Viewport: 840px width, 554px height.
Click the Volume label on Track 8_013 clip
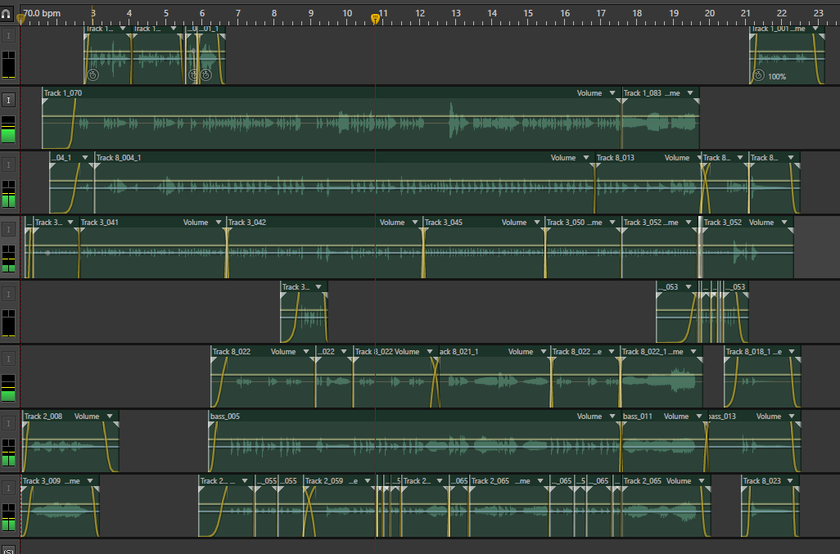click(677, 158)
